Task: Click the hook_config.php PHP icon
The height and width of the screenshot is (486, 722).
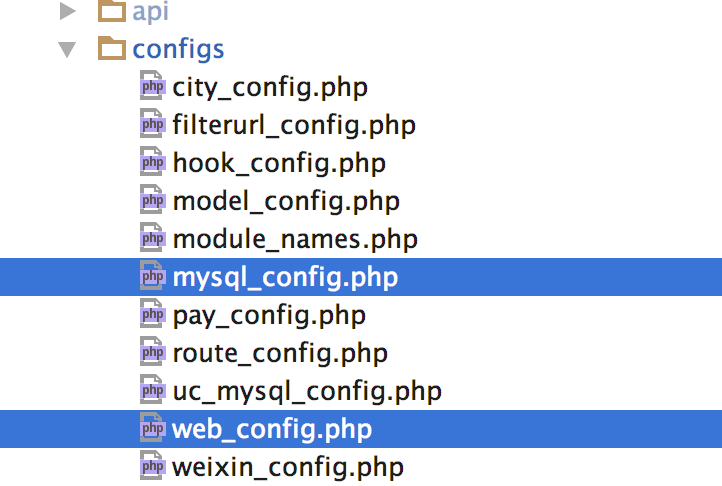Action: click(152, 163)
